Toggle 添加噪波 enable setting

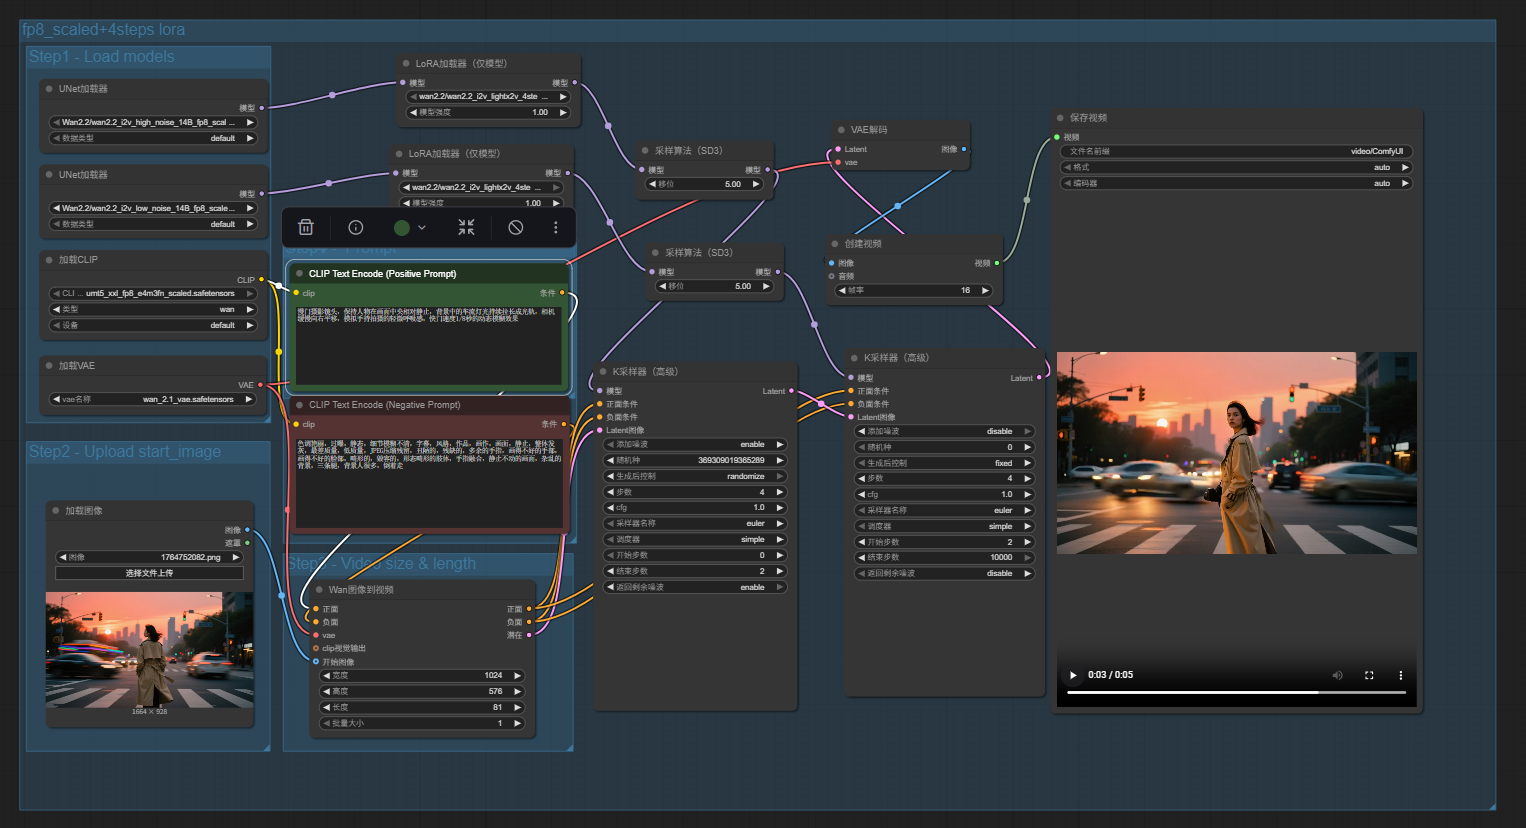(x=695, y=445)
